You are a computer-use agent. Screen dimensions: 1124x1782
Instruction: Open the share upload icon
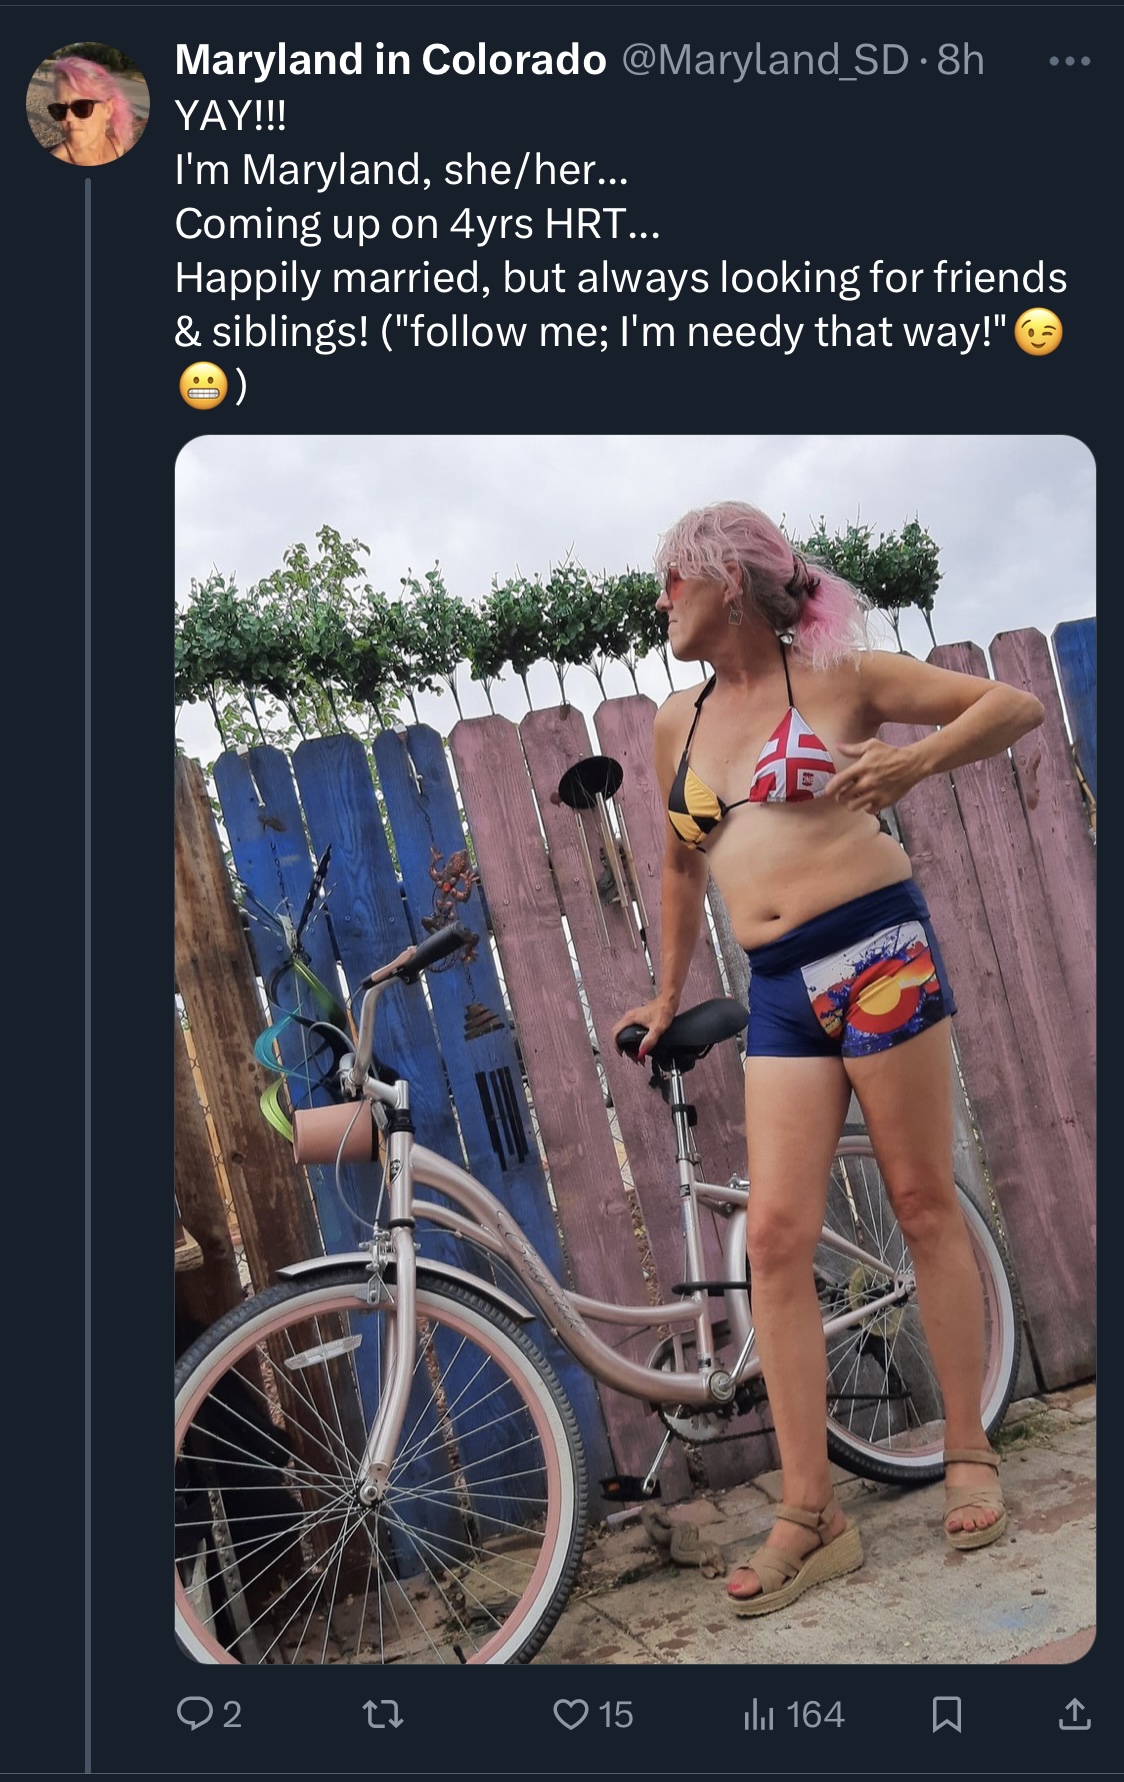(x=1074, y=1715)
